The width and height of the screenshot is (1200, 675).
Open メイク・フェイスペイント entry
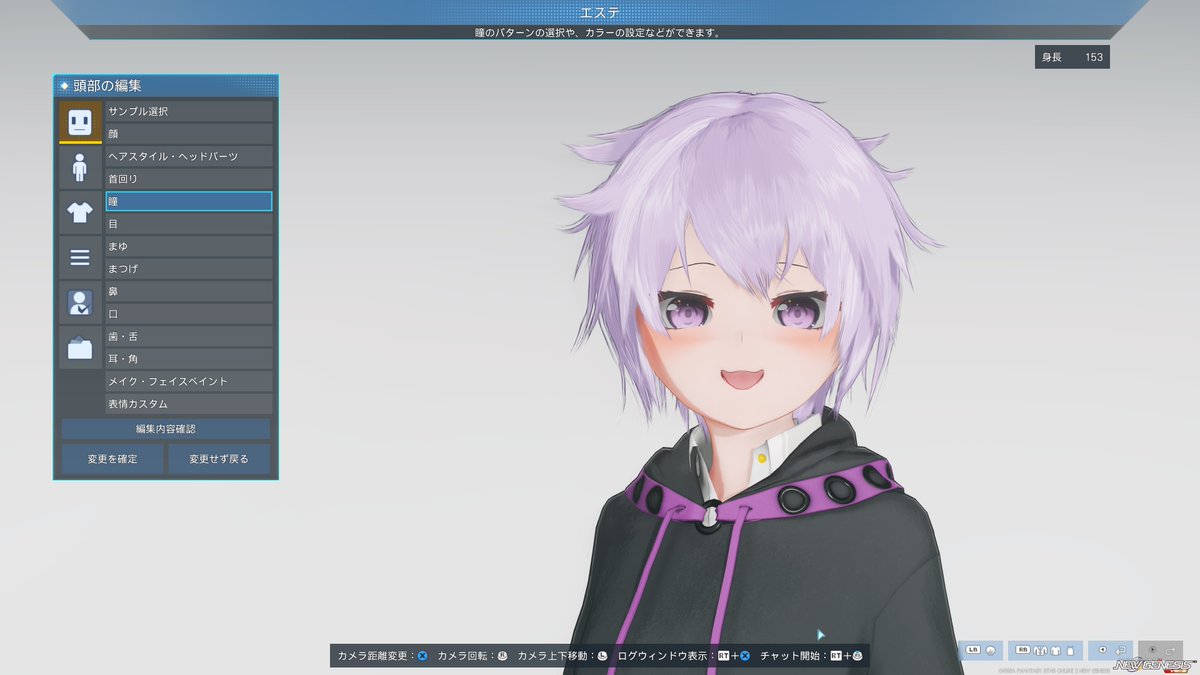[189, 381]
